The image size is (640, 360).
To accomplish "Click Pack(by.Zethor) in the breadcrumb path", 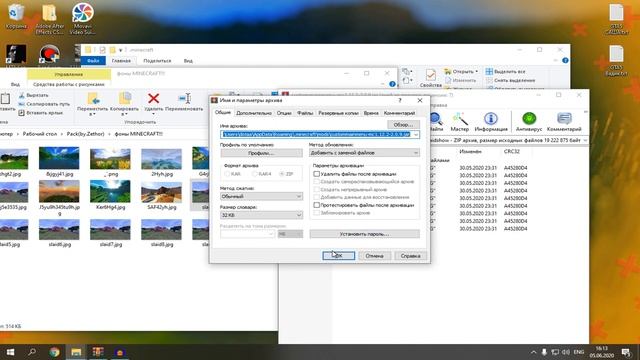I will pyautogui.click(x=85, y=134).
